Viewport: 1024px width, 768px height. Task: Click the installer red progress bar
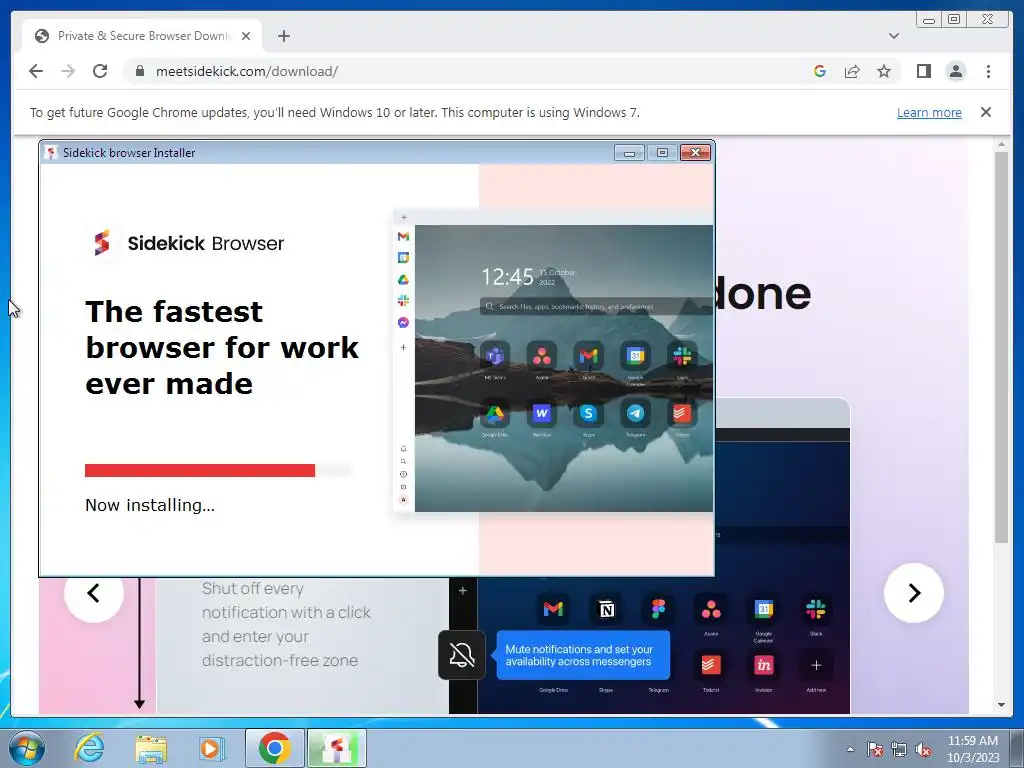(200, 470)
